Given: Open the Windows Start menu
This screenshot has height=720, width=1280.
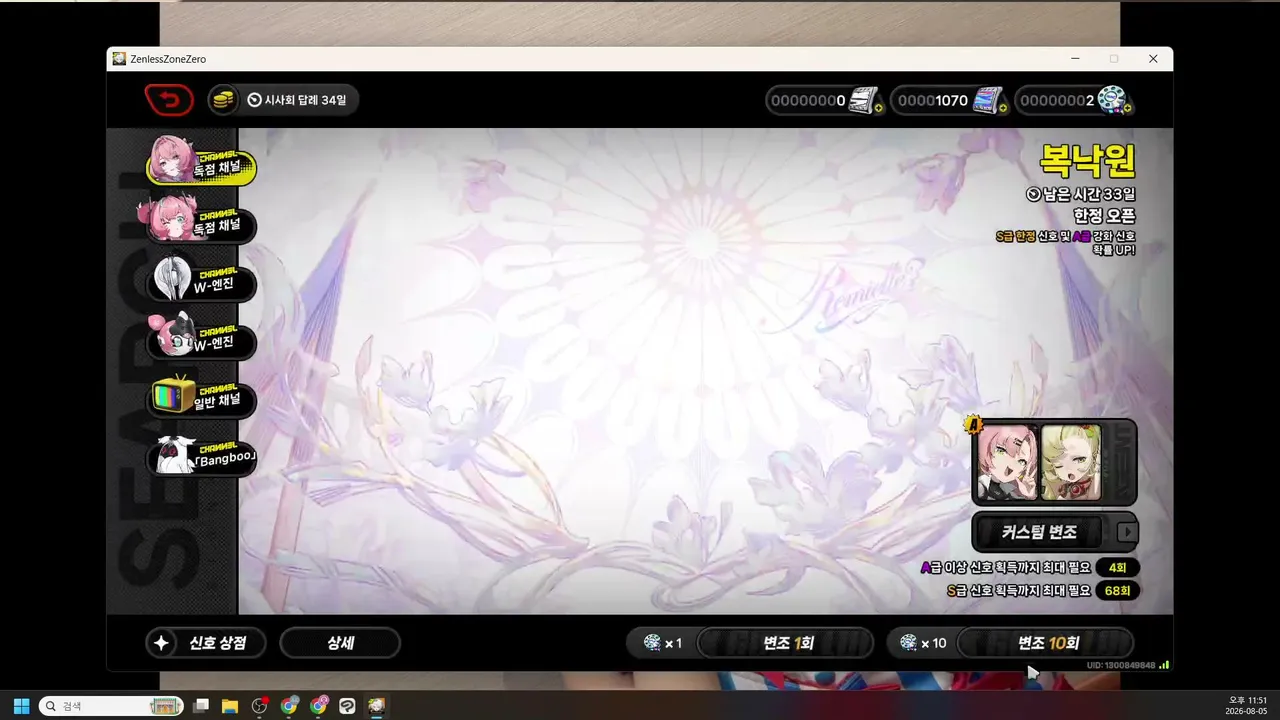Looking at the screenshot, I should click(x=21, y=706).
